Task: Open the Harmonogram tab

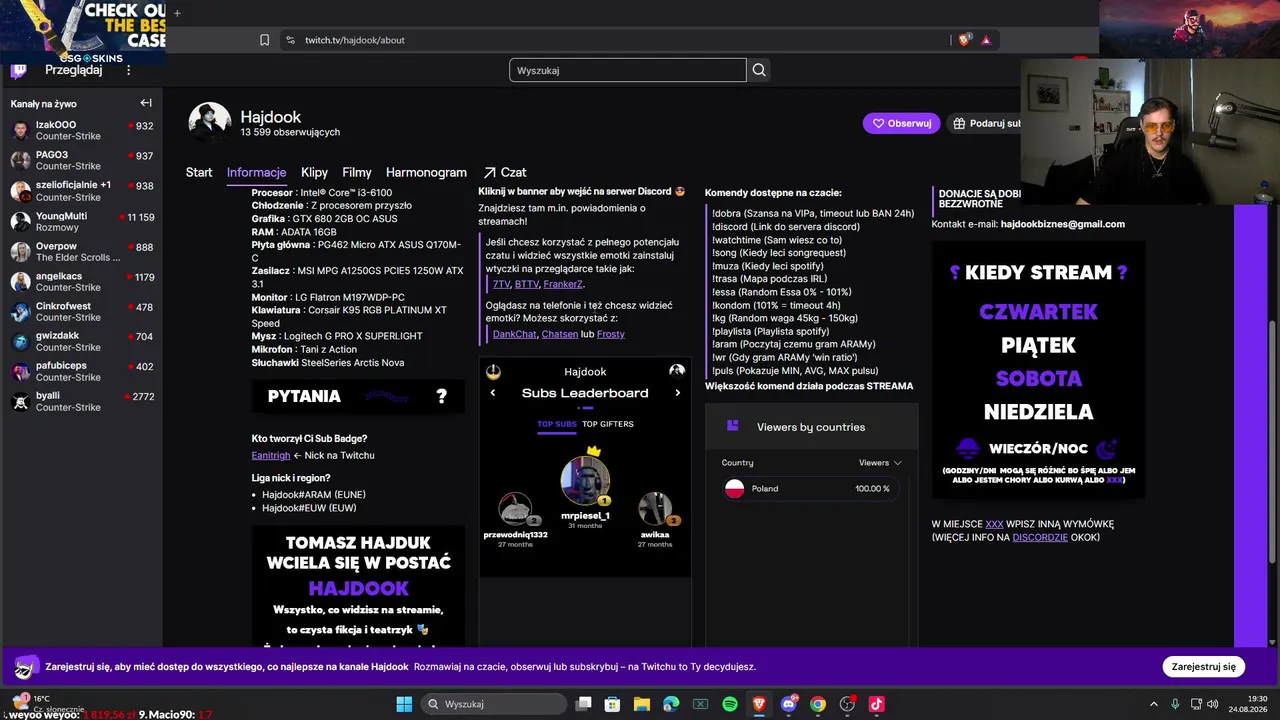Action: coord(426,172)
